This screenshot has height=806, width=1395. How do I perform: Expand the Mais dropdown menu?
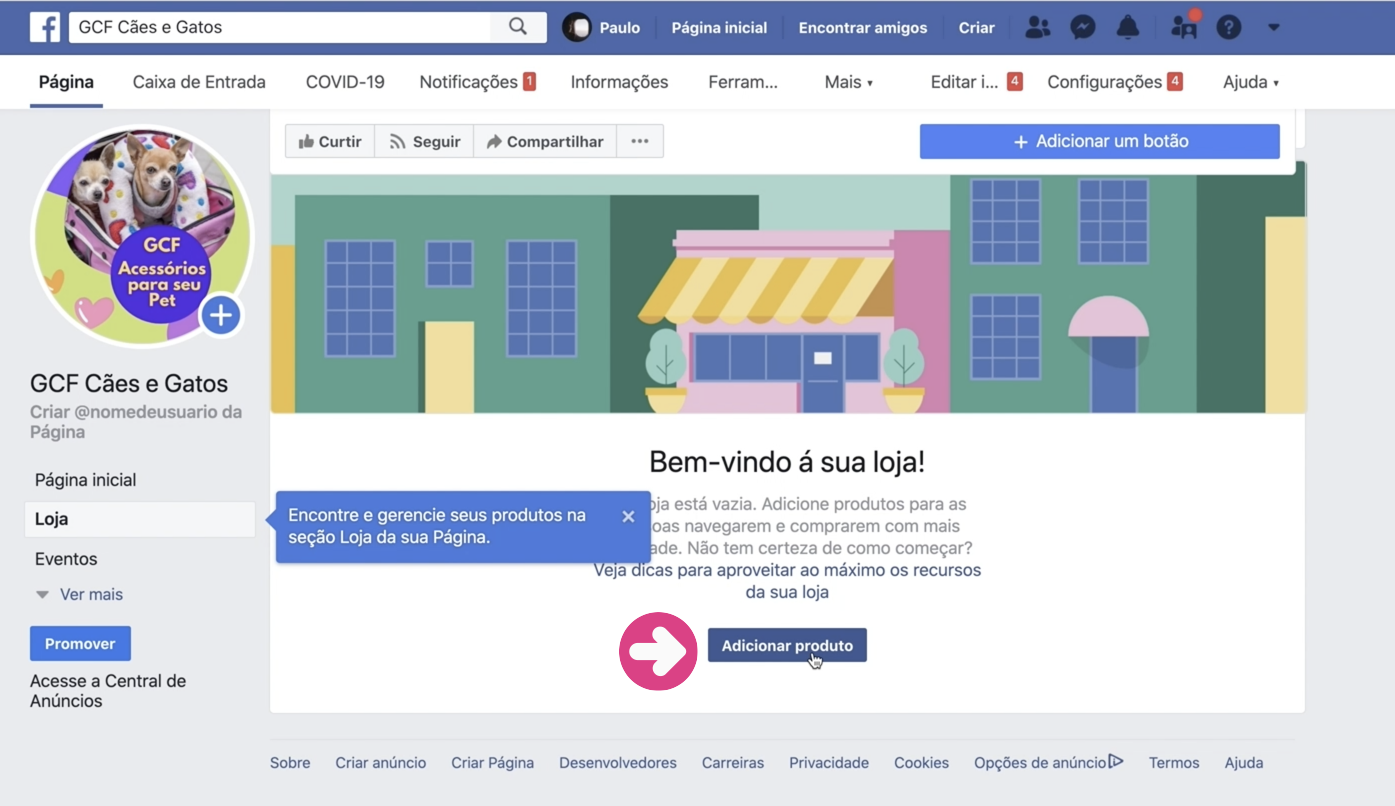(849, 82)
